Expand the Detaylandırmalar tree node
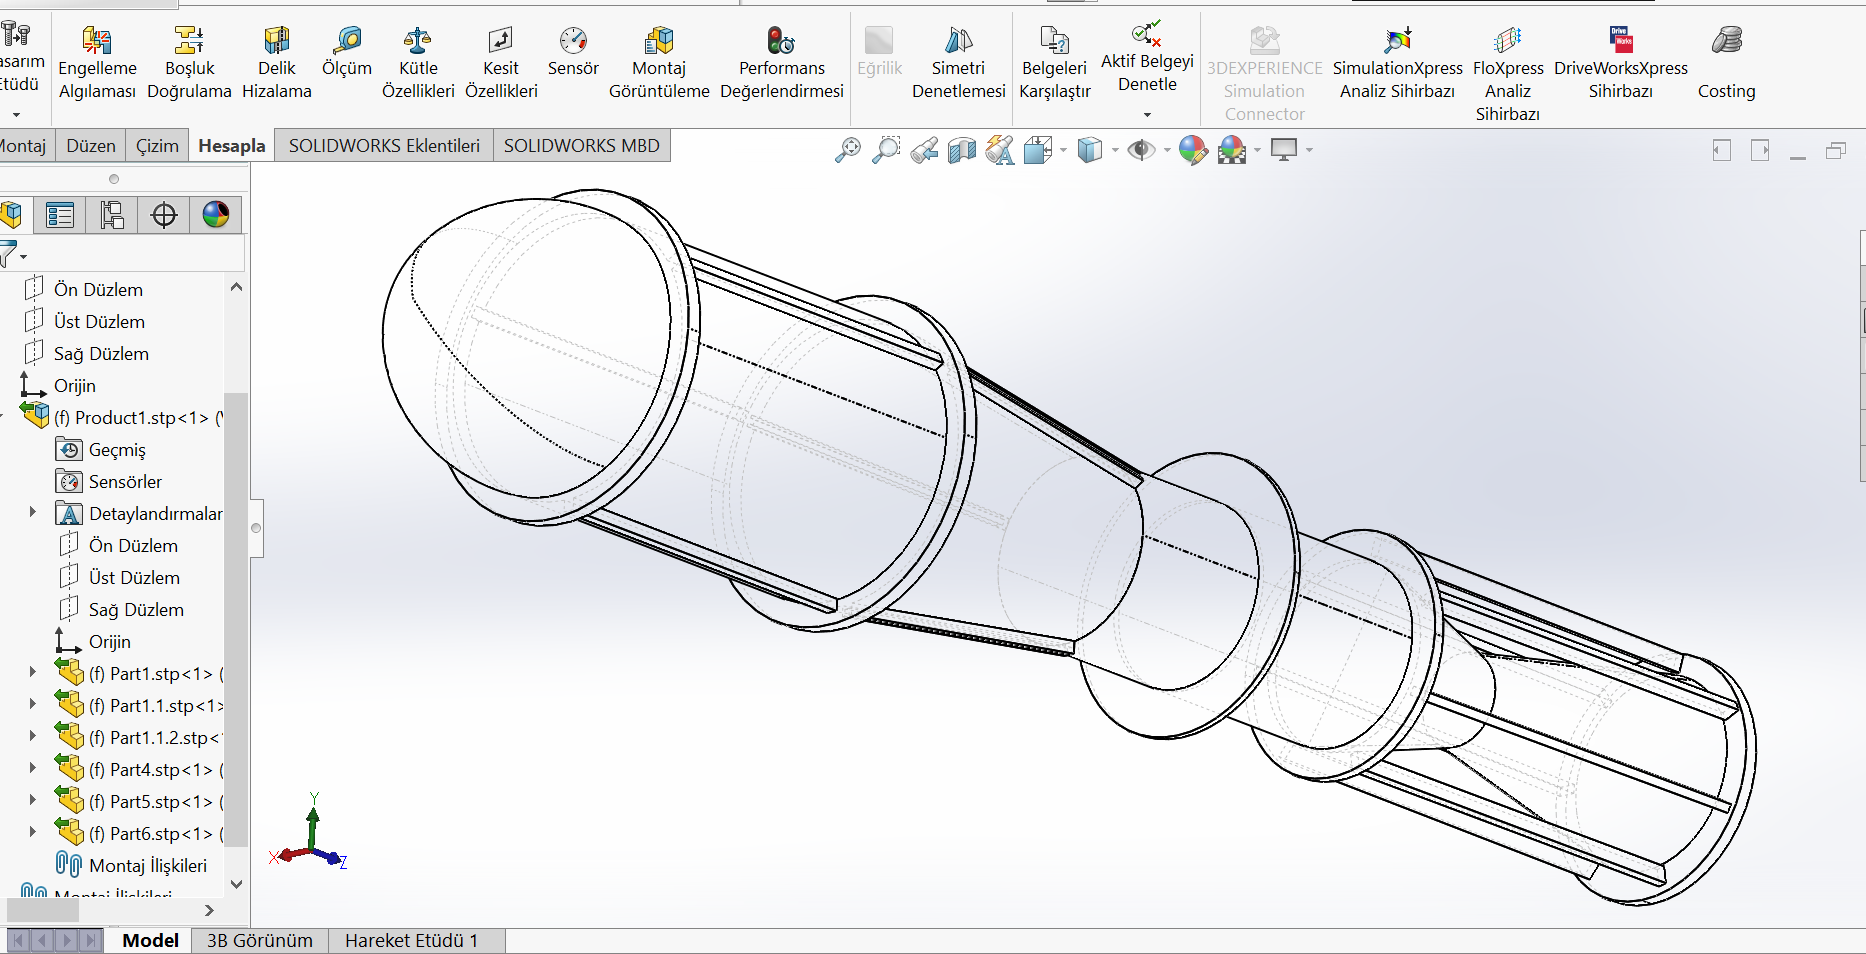The image size is (1866, 954). (33, 512)
